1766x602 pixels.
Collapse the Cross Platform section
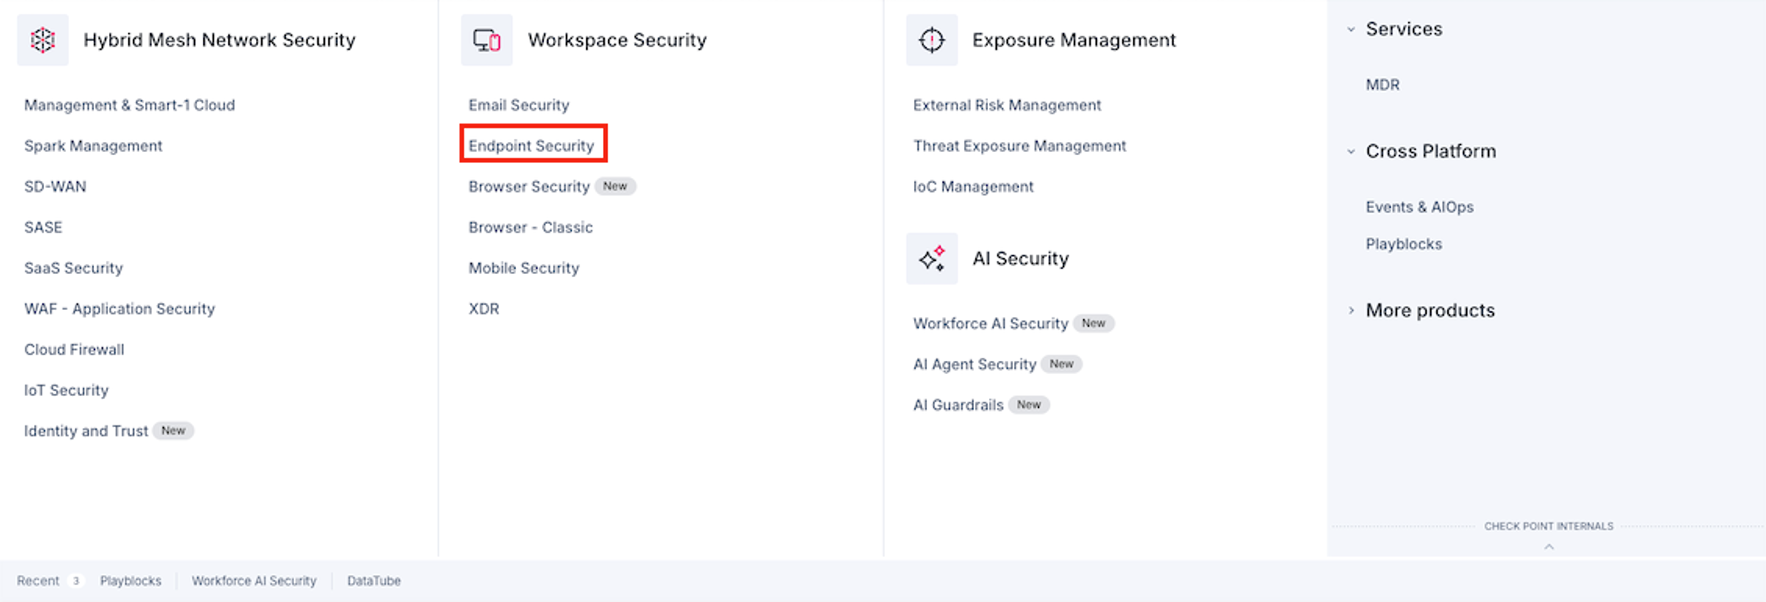pyautogui.click(x=1351, y=151)
